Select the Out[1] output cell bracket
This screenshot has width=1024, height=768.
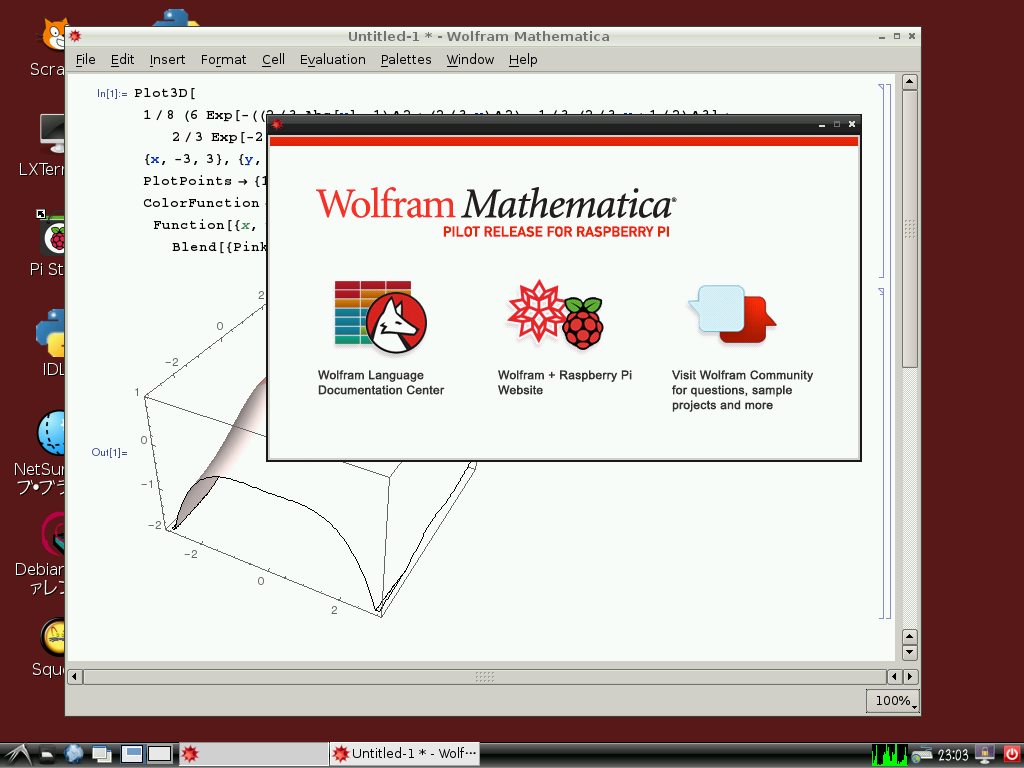882,453
